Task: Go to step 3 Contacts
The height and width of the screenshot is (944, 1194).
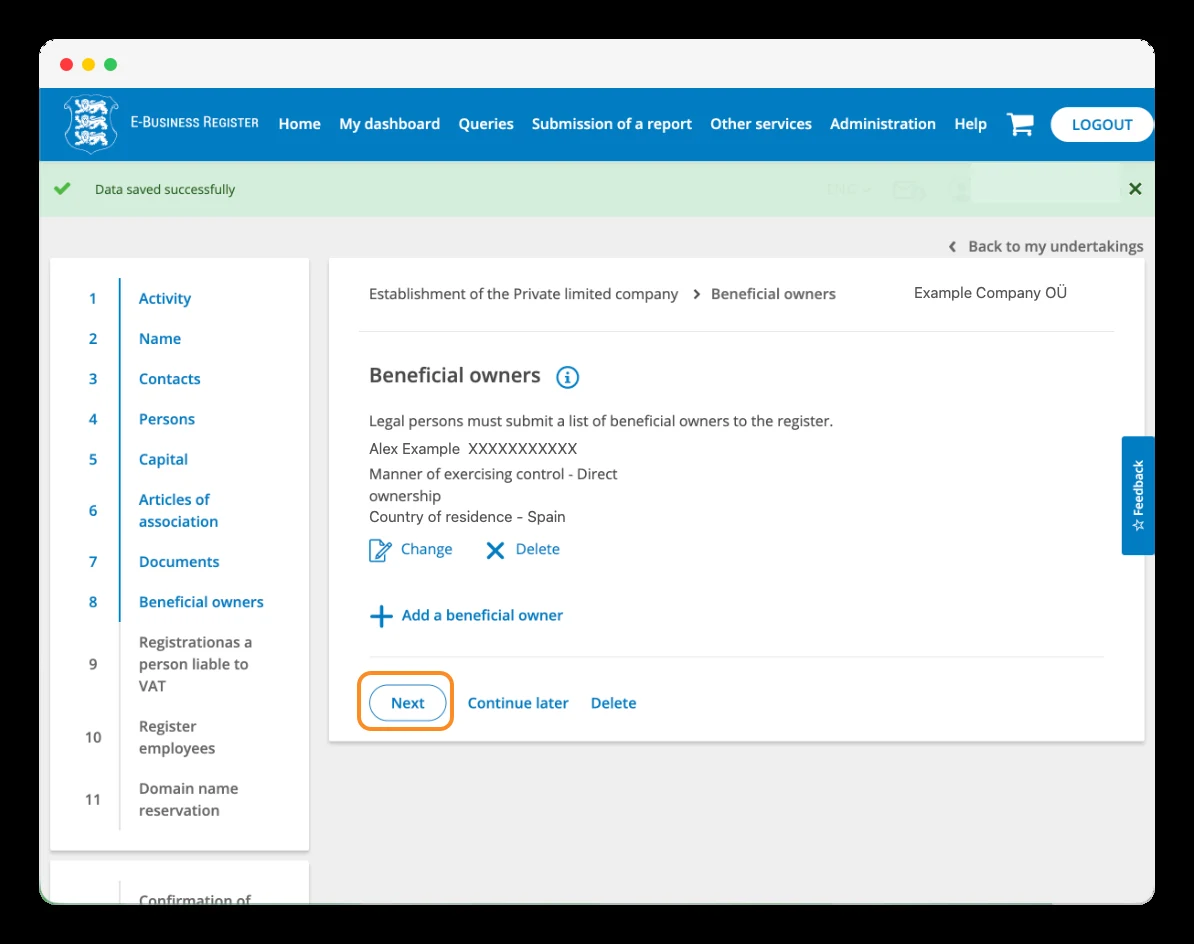Action: 169,379
